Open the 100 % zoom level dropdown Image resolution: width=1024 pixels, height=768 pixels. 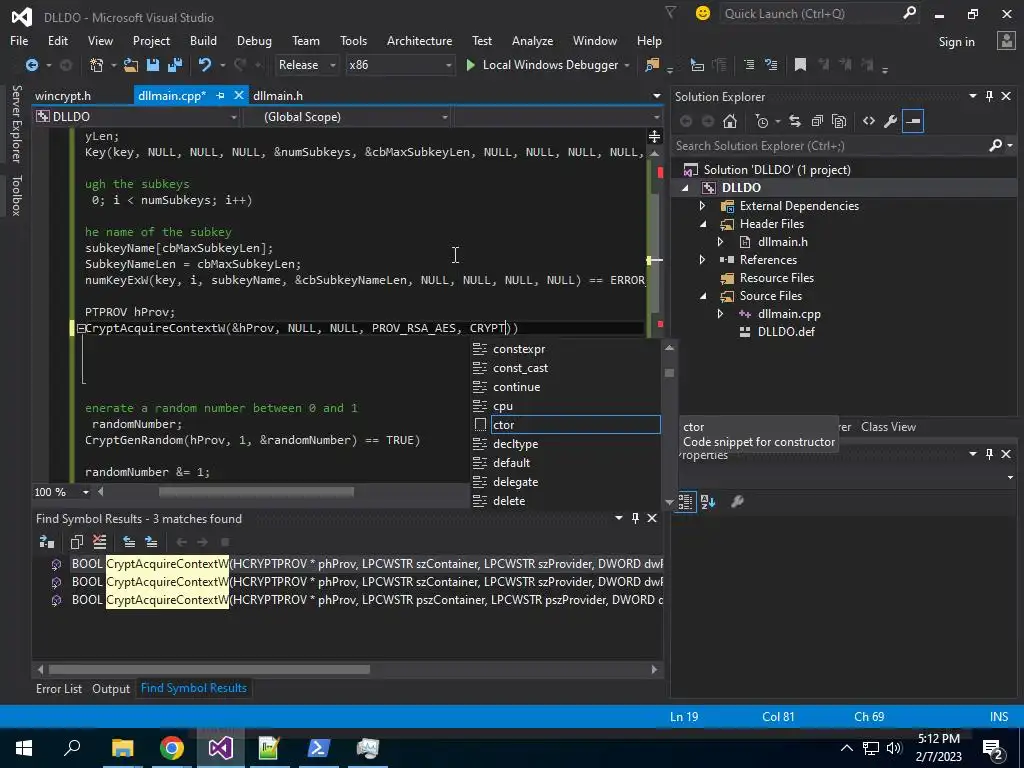click(x=86, y=492)
